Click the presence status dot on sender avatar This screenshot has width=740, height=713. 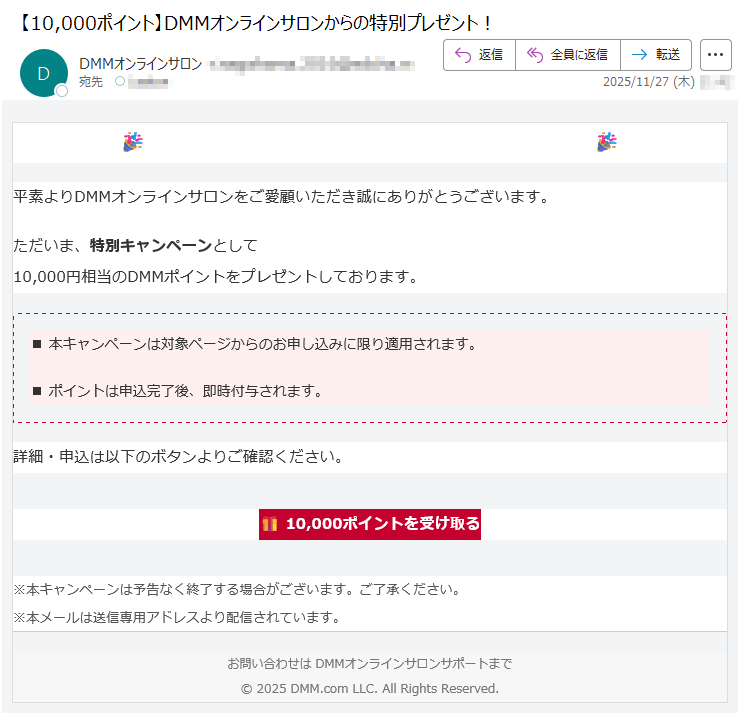(x=62, y=91)
